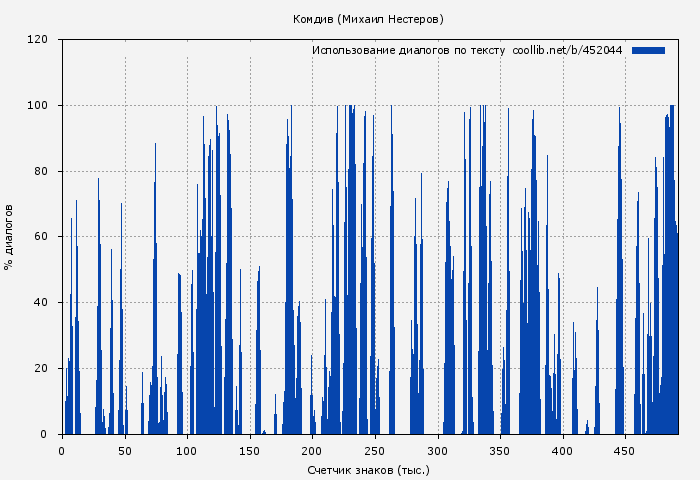Click the blue legend color swatch
Viewport: 700px width, 480px height.
point(648,50)
